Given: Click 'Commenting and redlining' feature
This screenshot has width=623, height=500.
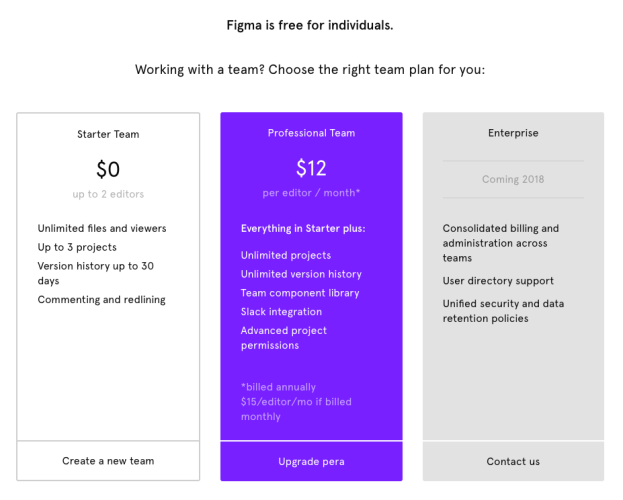Looking at the screenshot, I should 102,300.
